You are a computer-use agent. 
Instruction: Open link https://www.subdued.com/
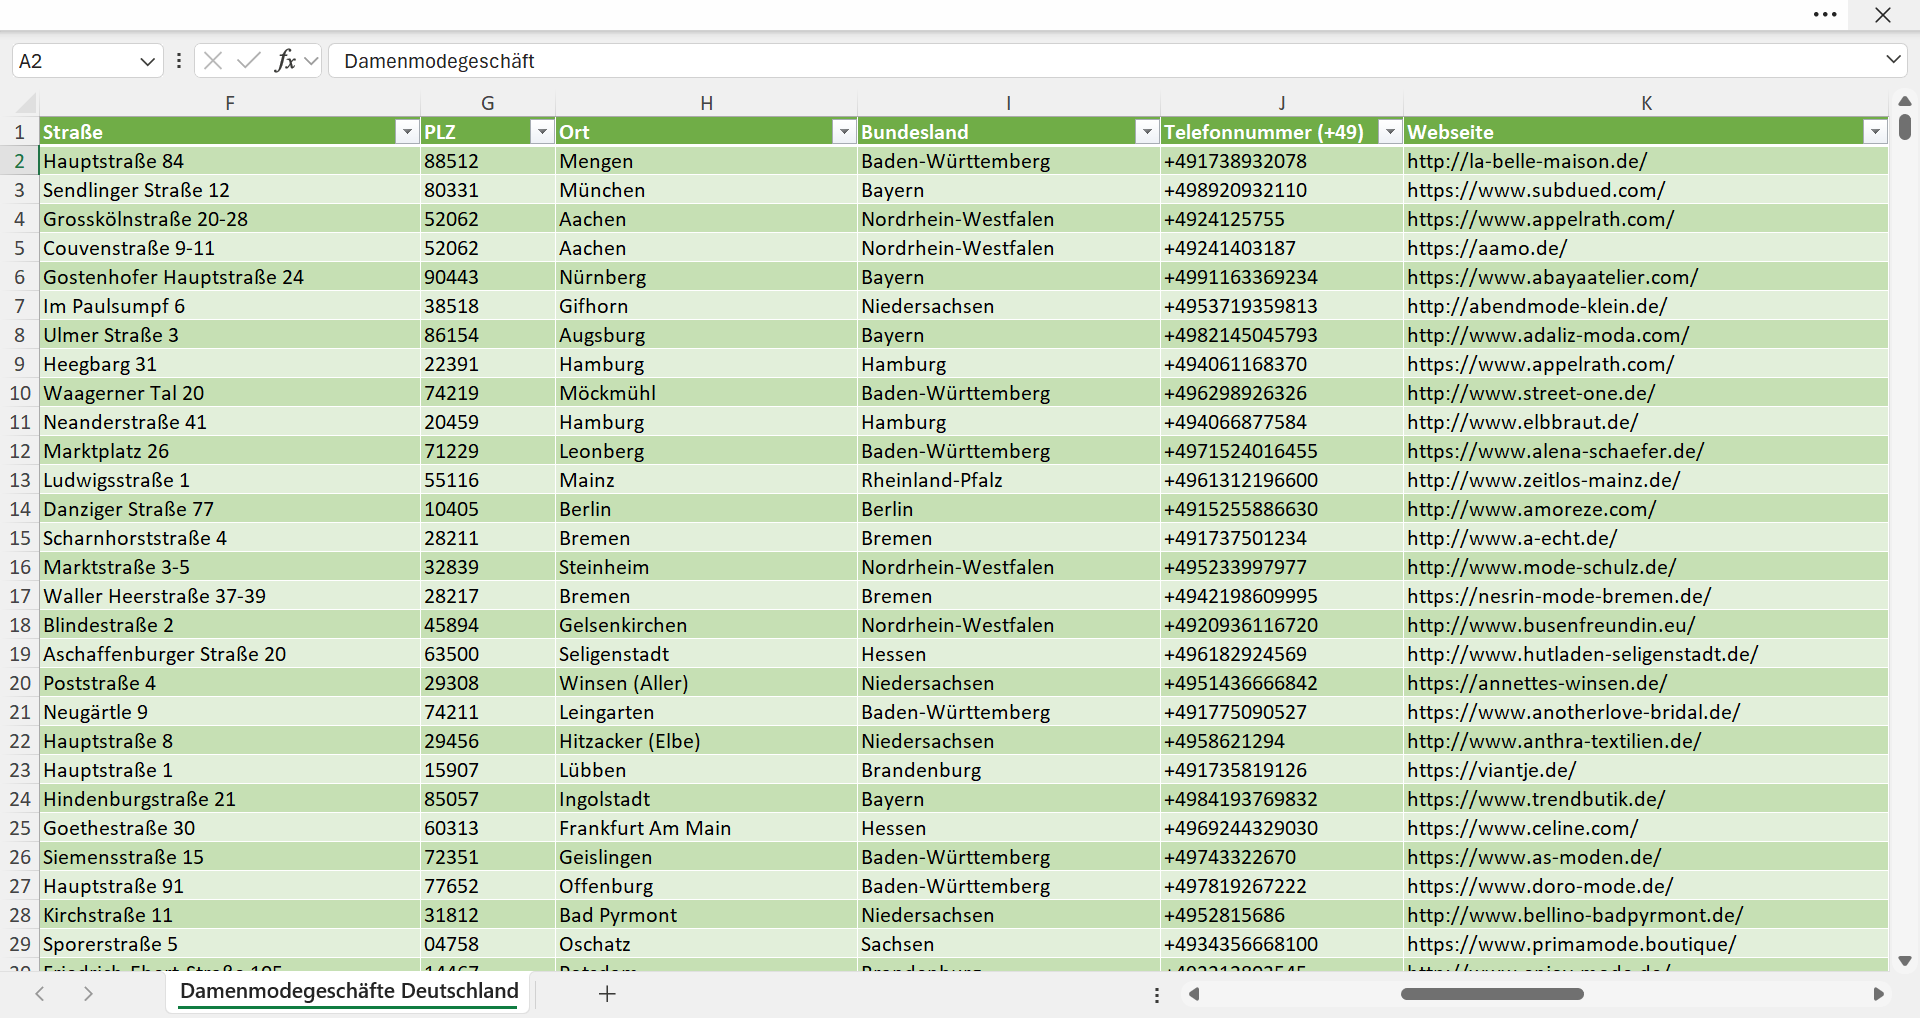click(1536, 190)
